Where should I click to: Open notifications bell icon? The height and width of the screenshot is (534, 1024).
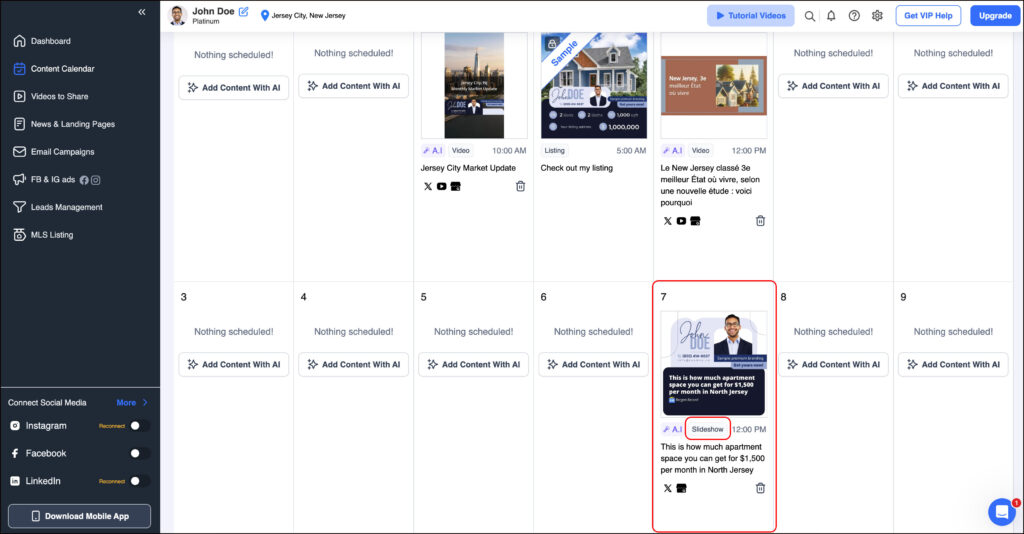click(831, 16)
